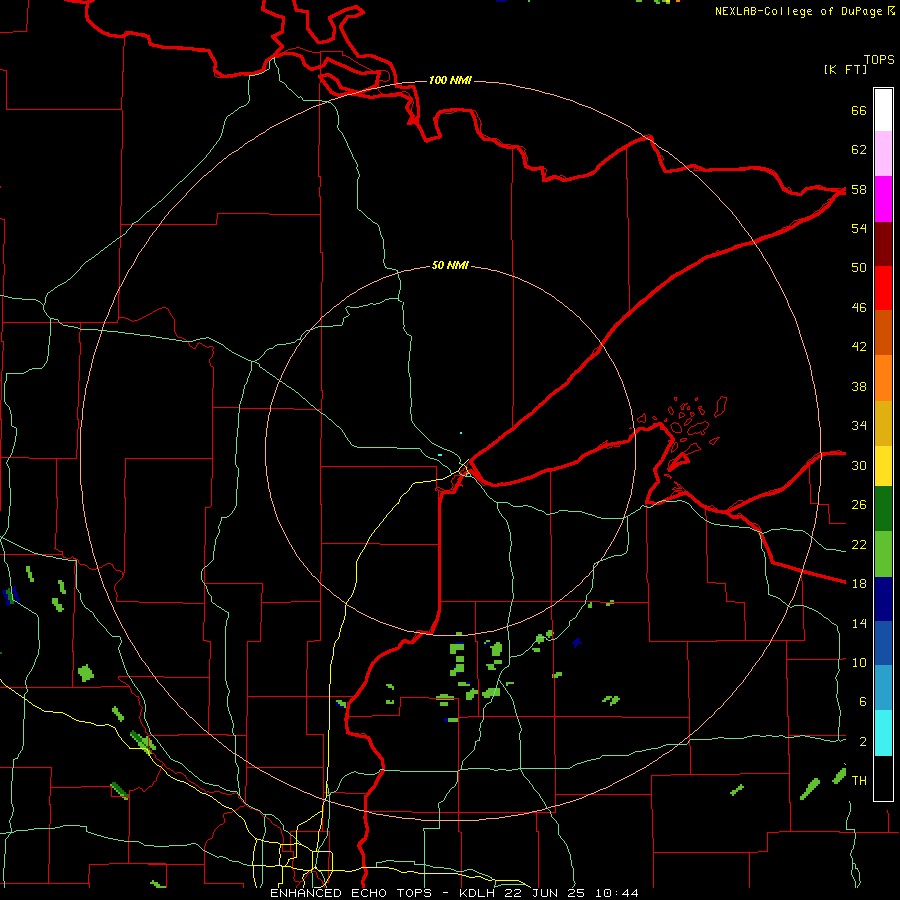Click the legend value '14'
This screenshot has height=900, width=900.
(x=859, y=623)
